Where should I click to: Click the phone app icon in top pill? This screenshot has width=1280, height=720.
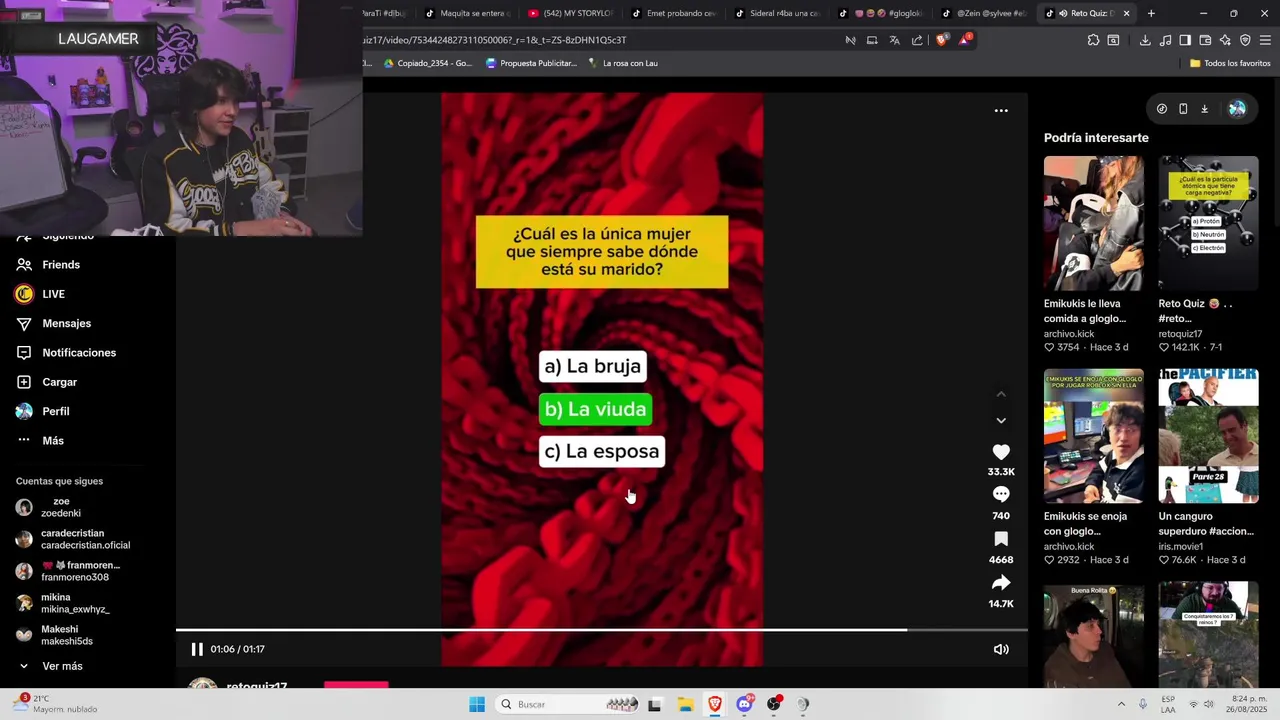(x=1183, y=109)
